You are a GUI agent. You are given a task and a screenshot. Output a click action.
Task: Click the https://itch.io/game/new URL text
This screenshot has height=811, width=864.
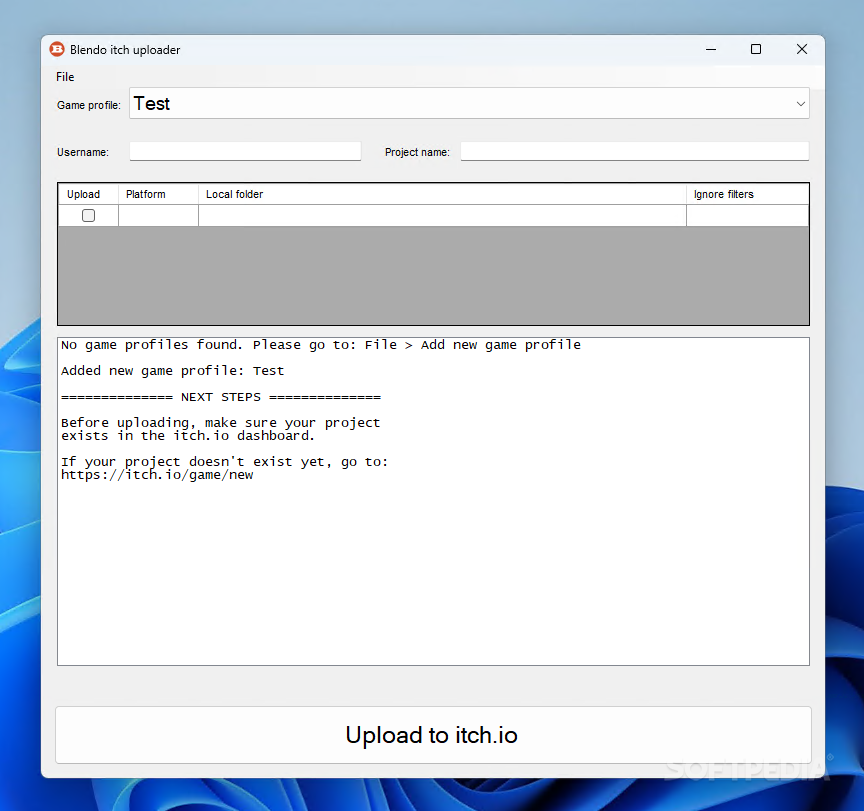(x=157, y=475)
